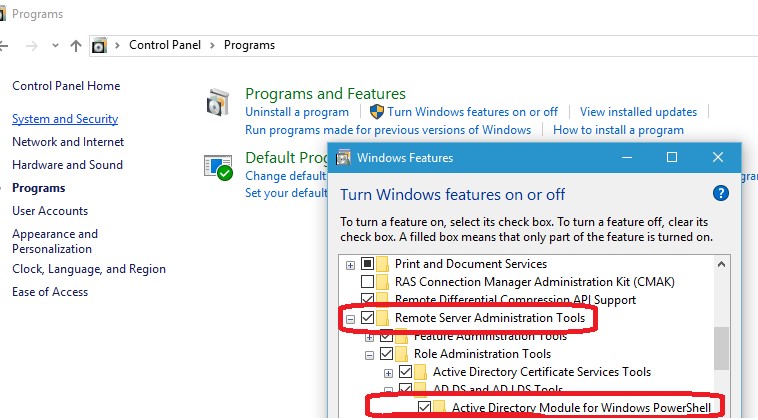The height and width of the screenshot is (420, 758).
Task: Open Clock, Language, and Region category
Action: [89, 269]
